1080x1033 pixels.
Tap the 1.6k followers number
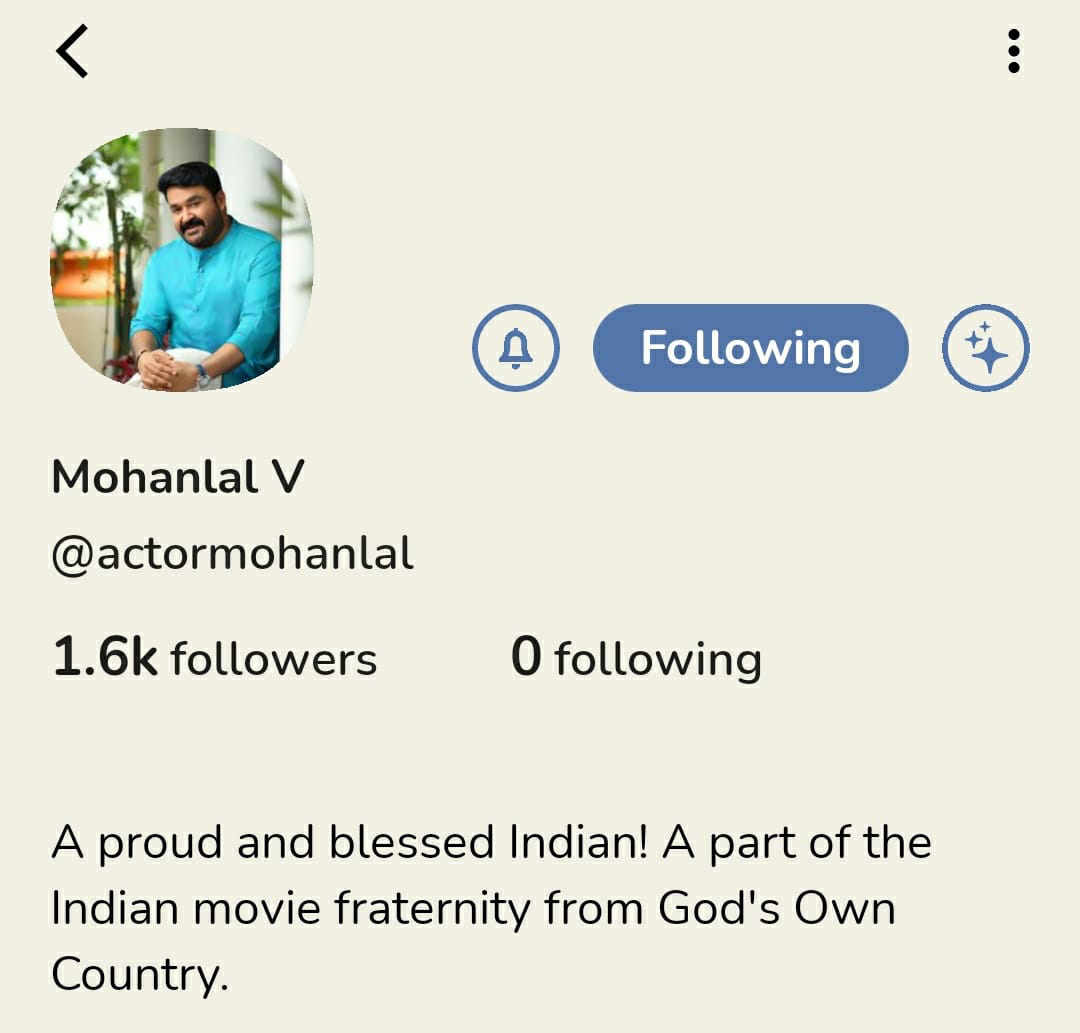(104, 659)
